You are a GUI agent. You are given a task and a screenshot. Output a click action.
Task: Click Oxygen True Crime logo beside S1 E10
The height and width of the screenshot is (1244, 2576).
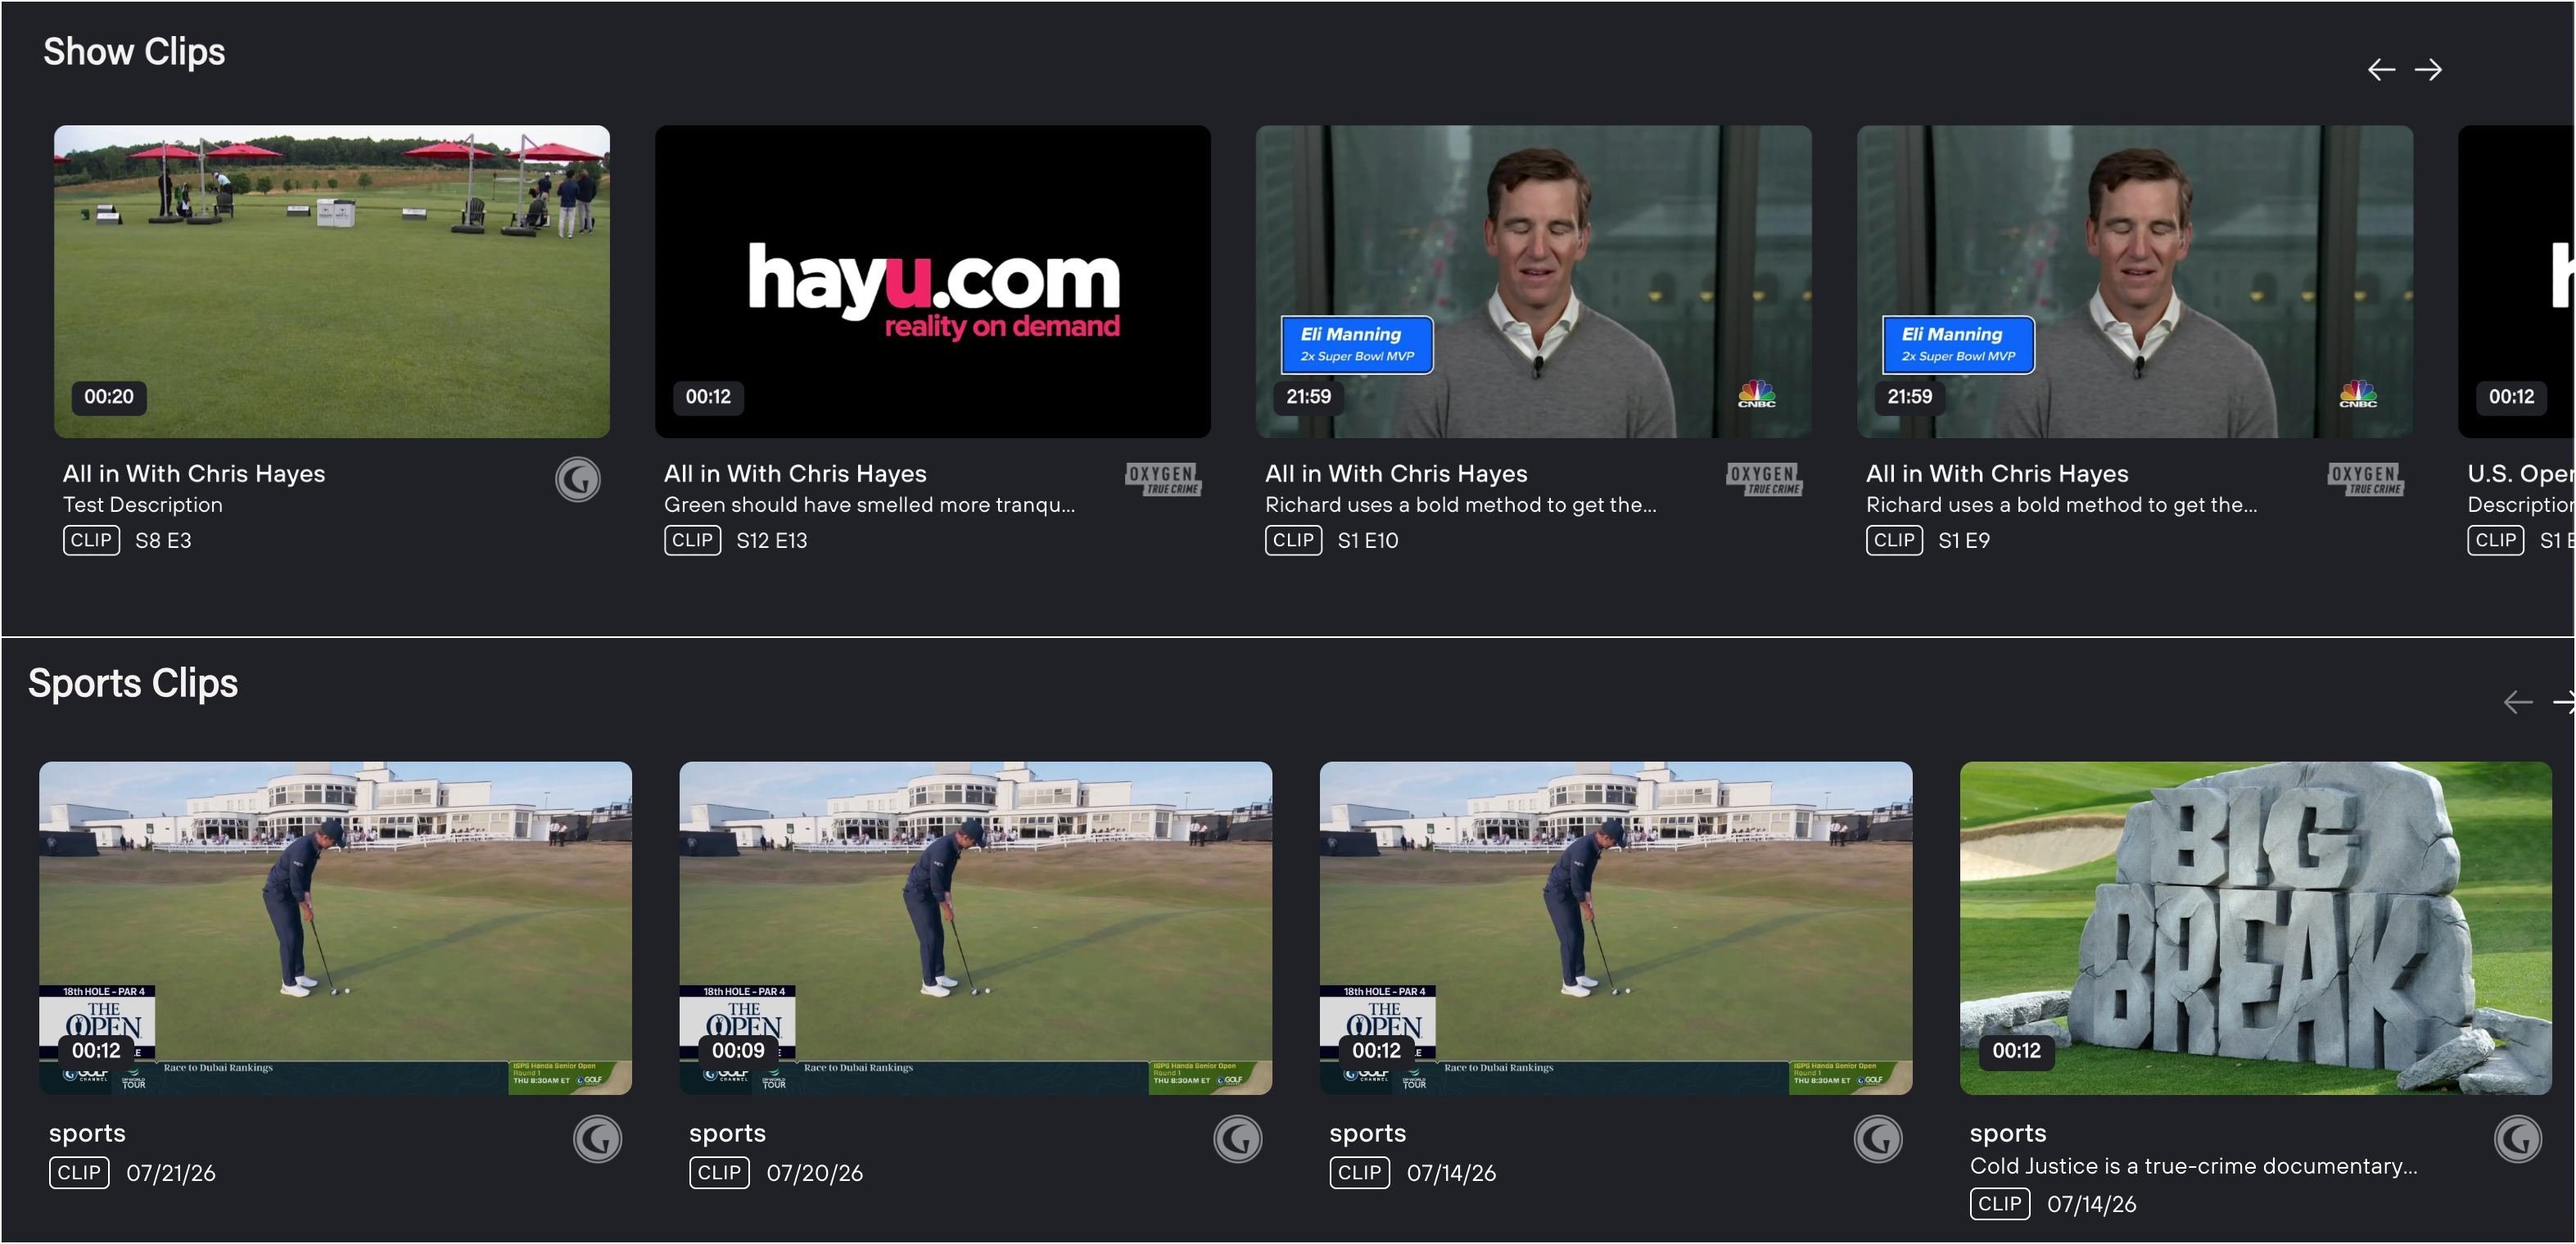[1764, 480]
